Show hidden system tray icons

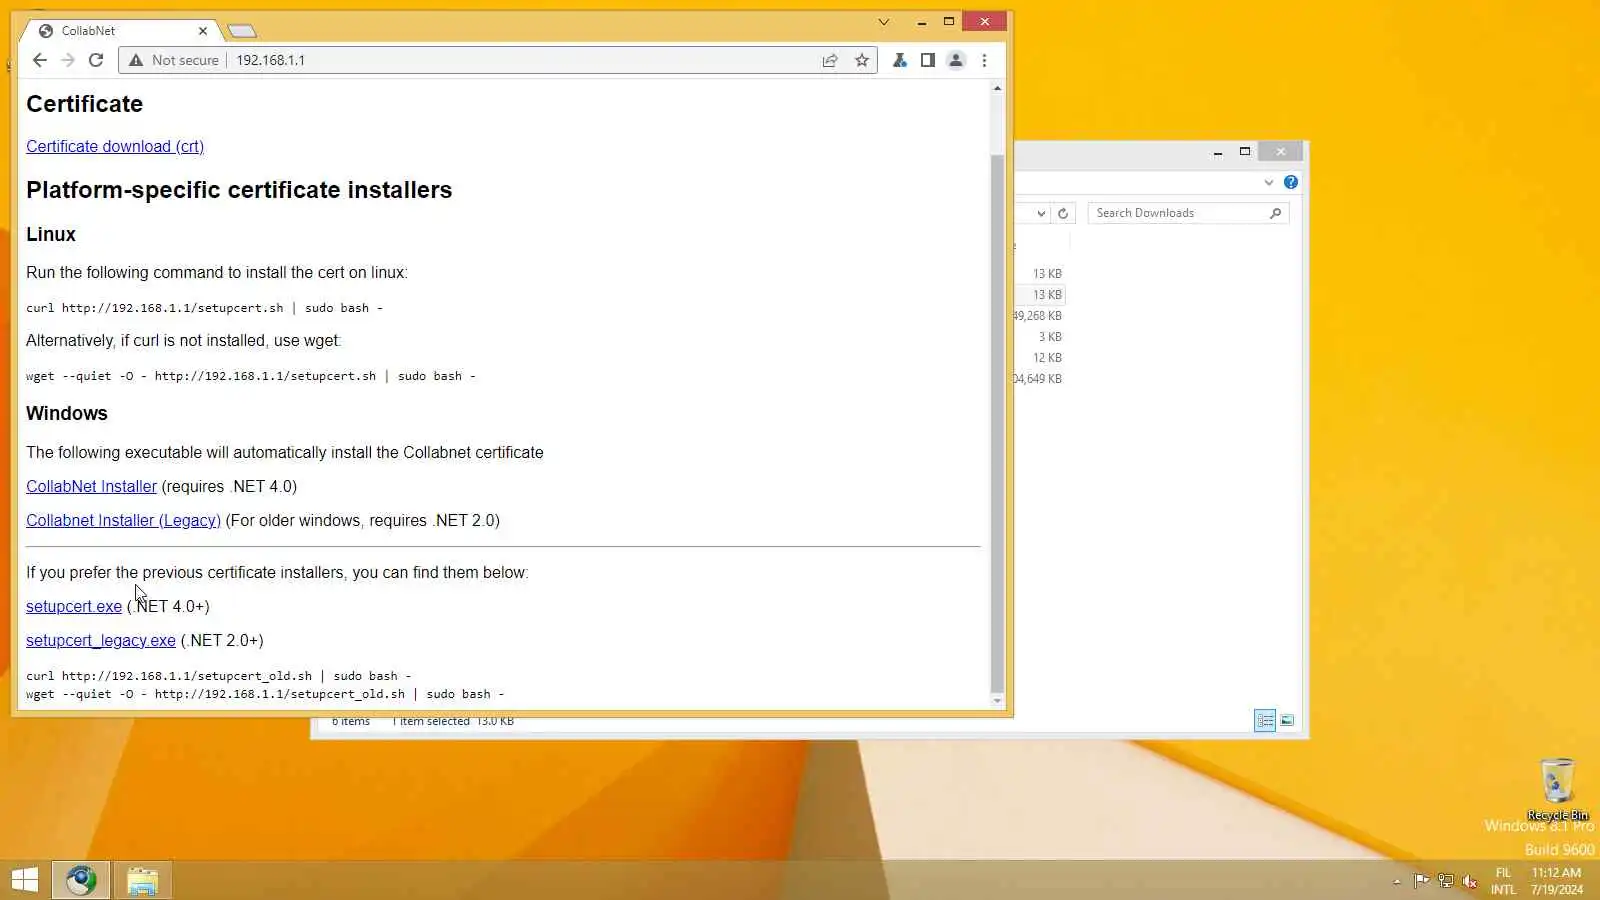coord(1397,881)
